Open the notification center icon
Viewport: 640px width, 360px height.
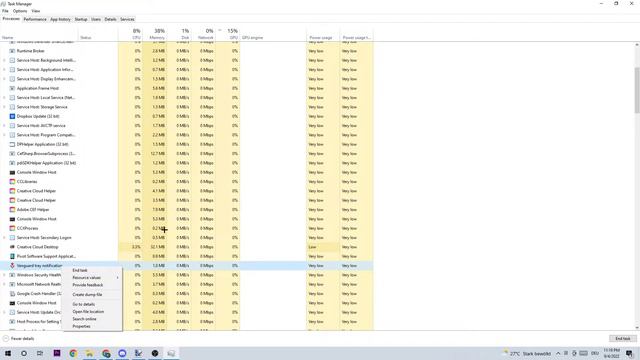tap(630, 353)
